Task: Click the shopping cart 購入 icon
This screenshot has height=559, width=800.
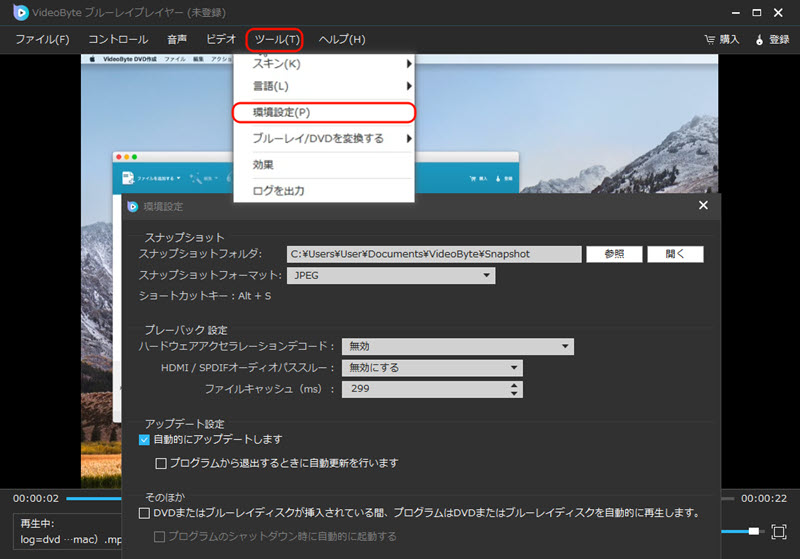Action: (x=710, y=40)
